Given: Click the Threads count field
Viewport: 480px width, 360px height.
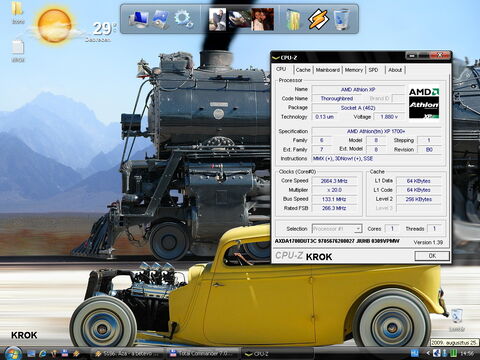Looking at the screenshot, I should coord(434,229).
